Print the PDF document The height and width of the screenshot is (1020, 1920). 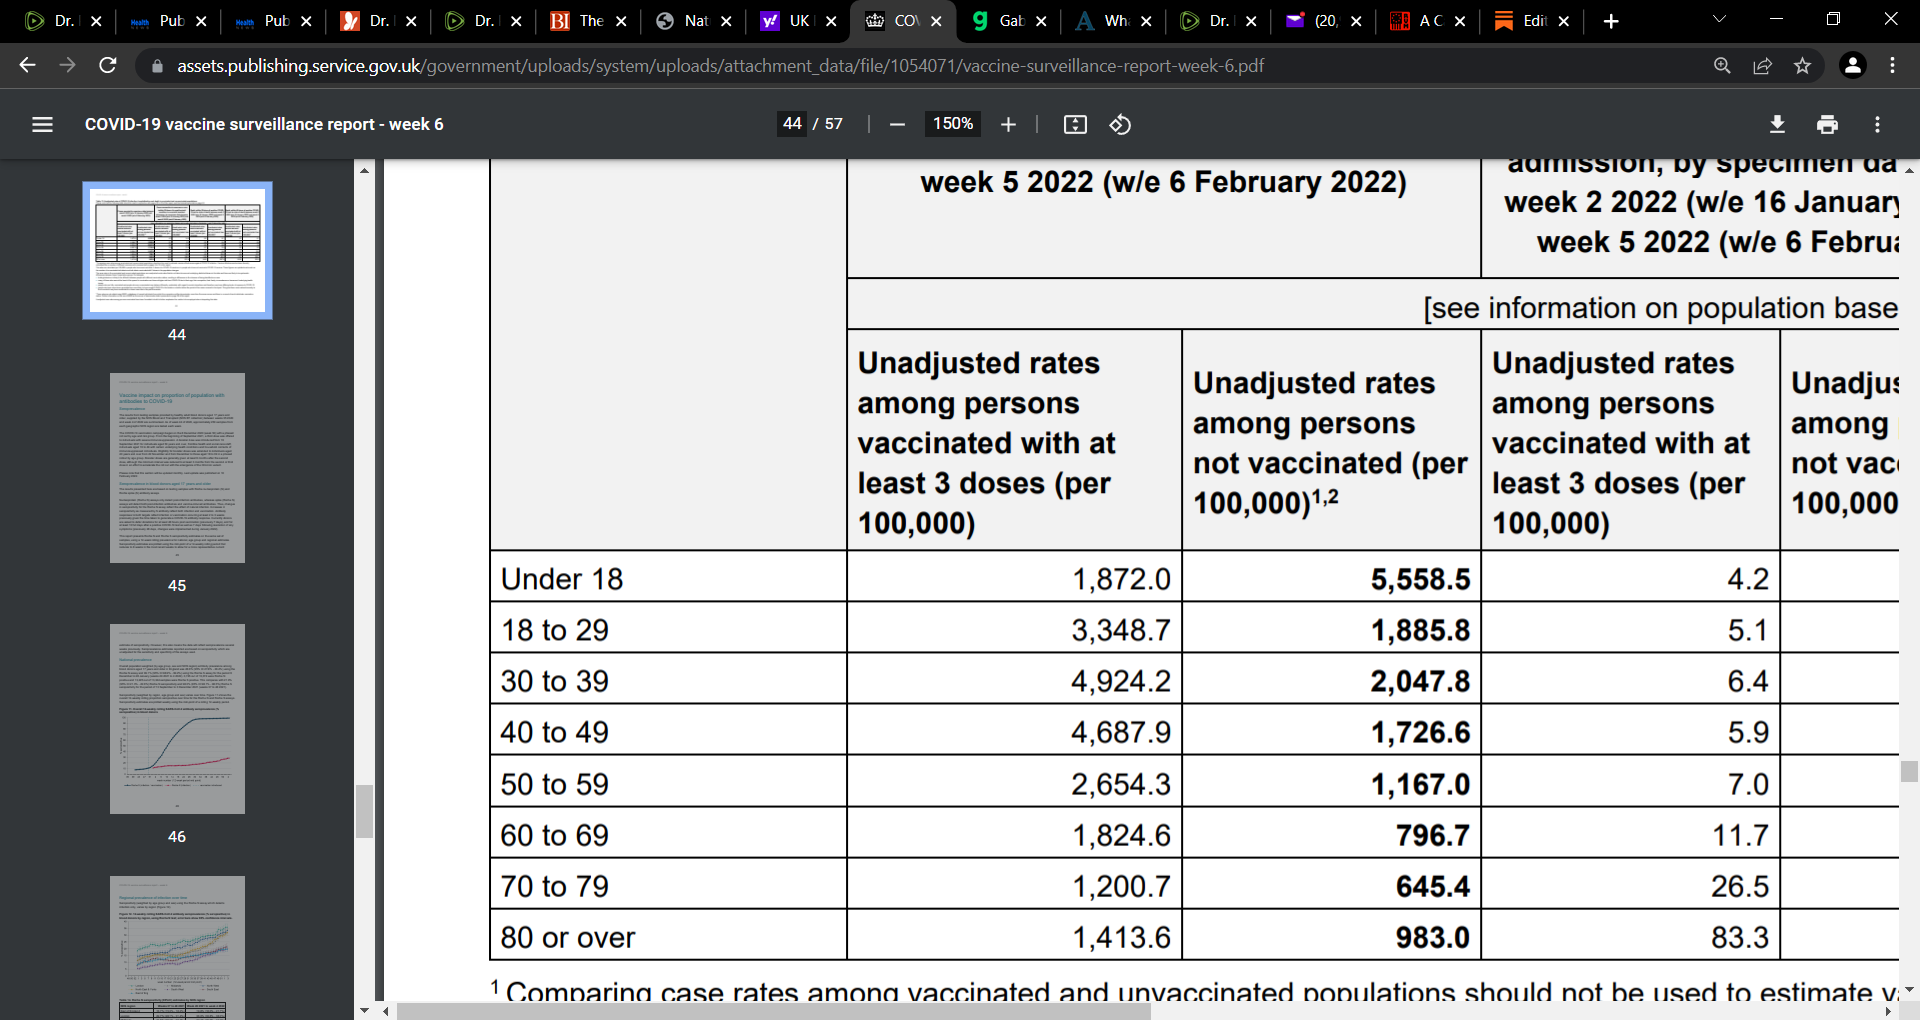coord(1827,124)
